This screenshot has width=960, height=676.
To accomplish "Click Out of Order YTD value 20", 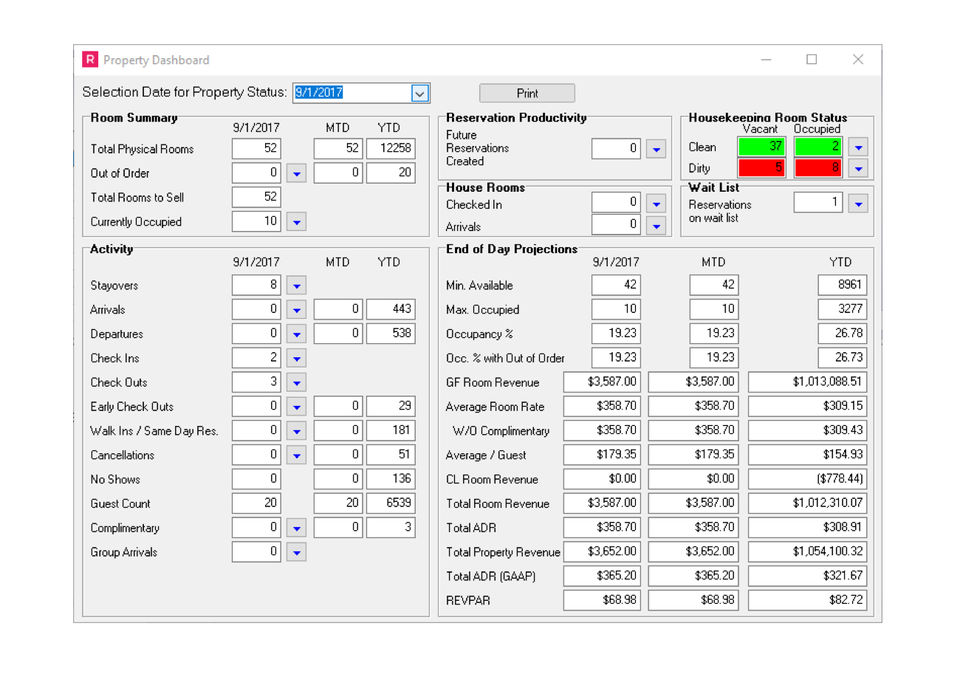I will click(391, 173).
